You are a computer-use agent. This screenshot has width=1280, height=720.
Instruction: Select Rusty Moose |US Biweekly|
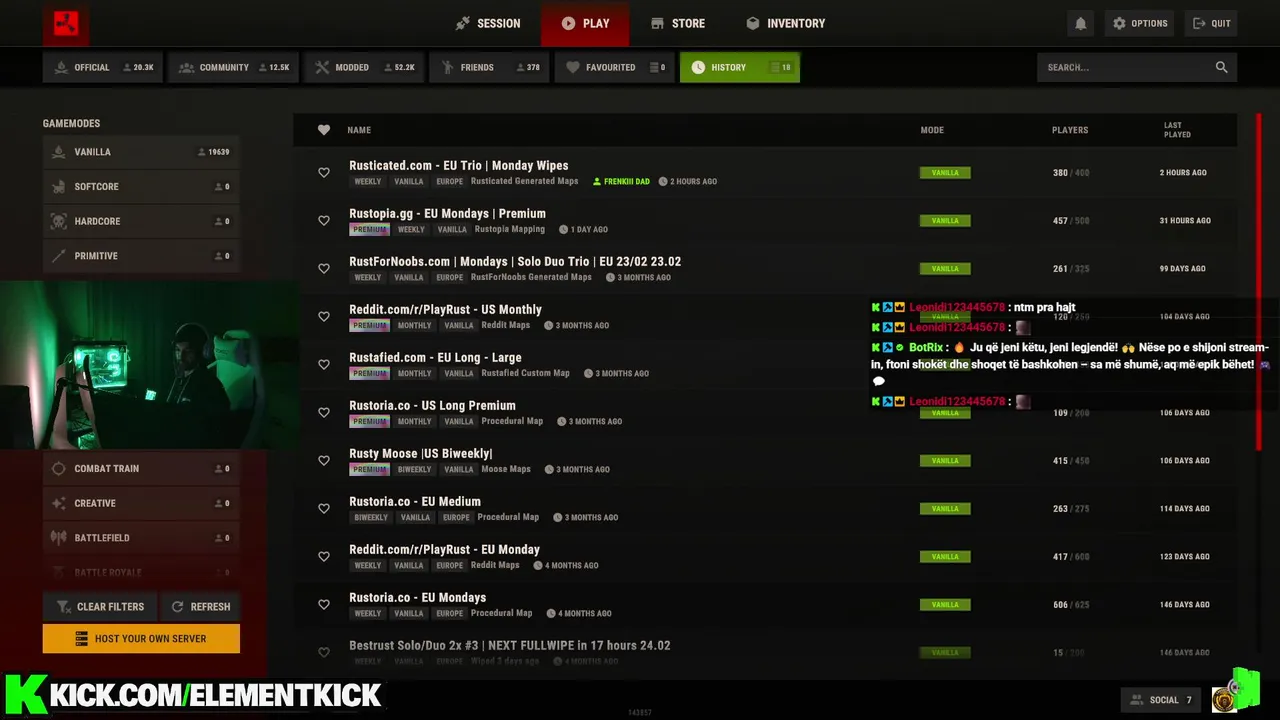[x=421, y=454]
